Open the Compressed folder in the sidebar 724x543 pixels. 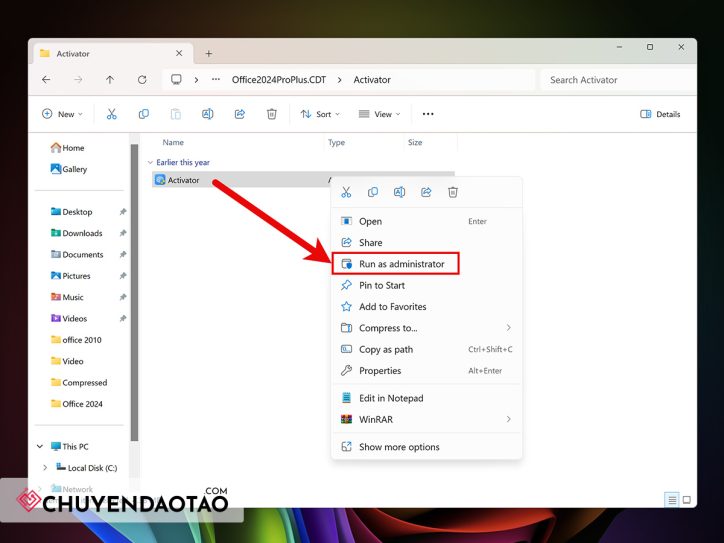[x=79, y=382]
